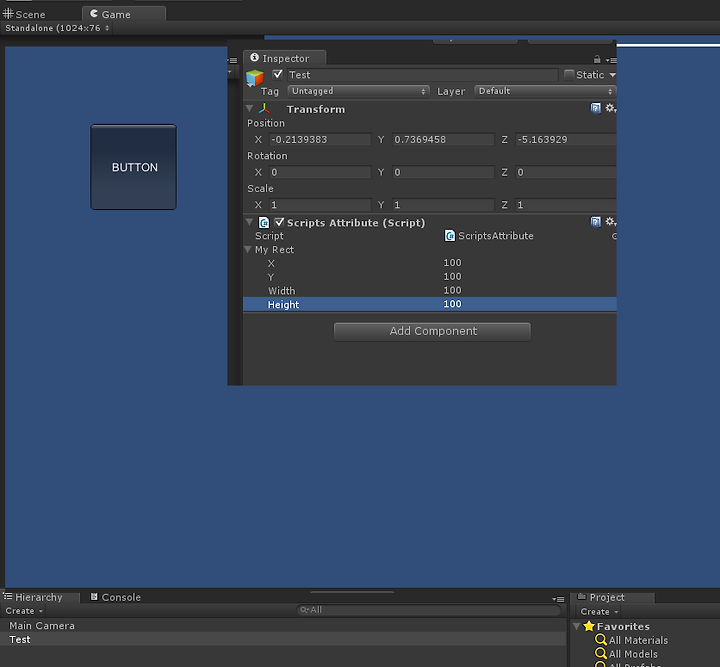Toggle the Test object active checkbox
The image size is (720, 667).
point(277,74)
